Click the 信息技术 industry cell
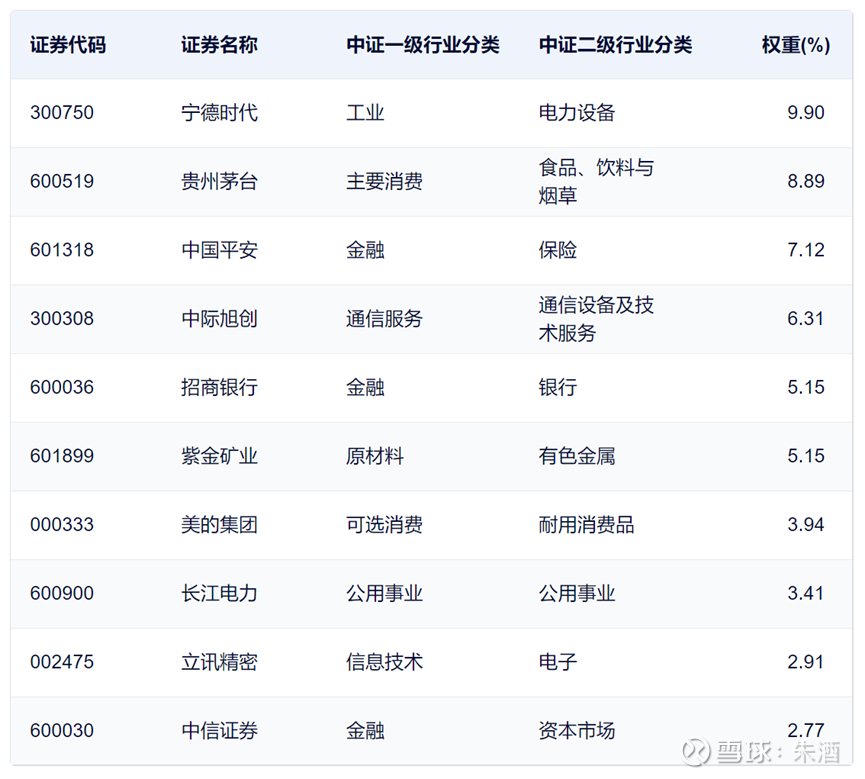This screenshot has height=779, width=865. click(x=384, y=661)
